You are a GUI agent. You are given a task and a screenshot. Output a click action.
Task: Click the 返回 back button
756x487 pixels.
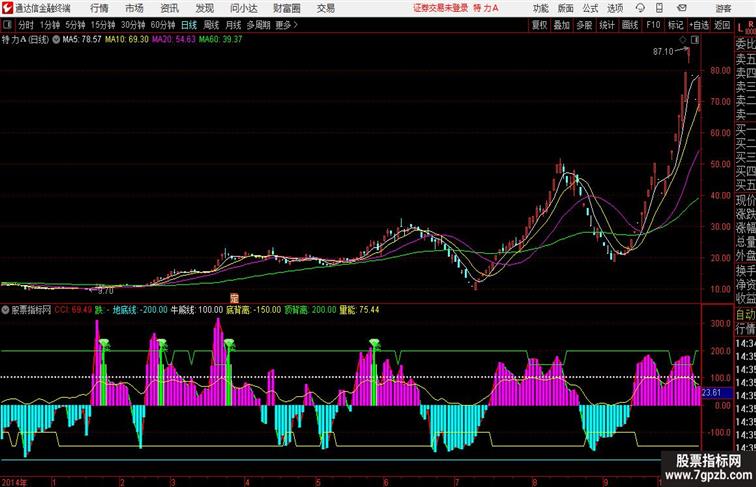(x=722, y=25)
